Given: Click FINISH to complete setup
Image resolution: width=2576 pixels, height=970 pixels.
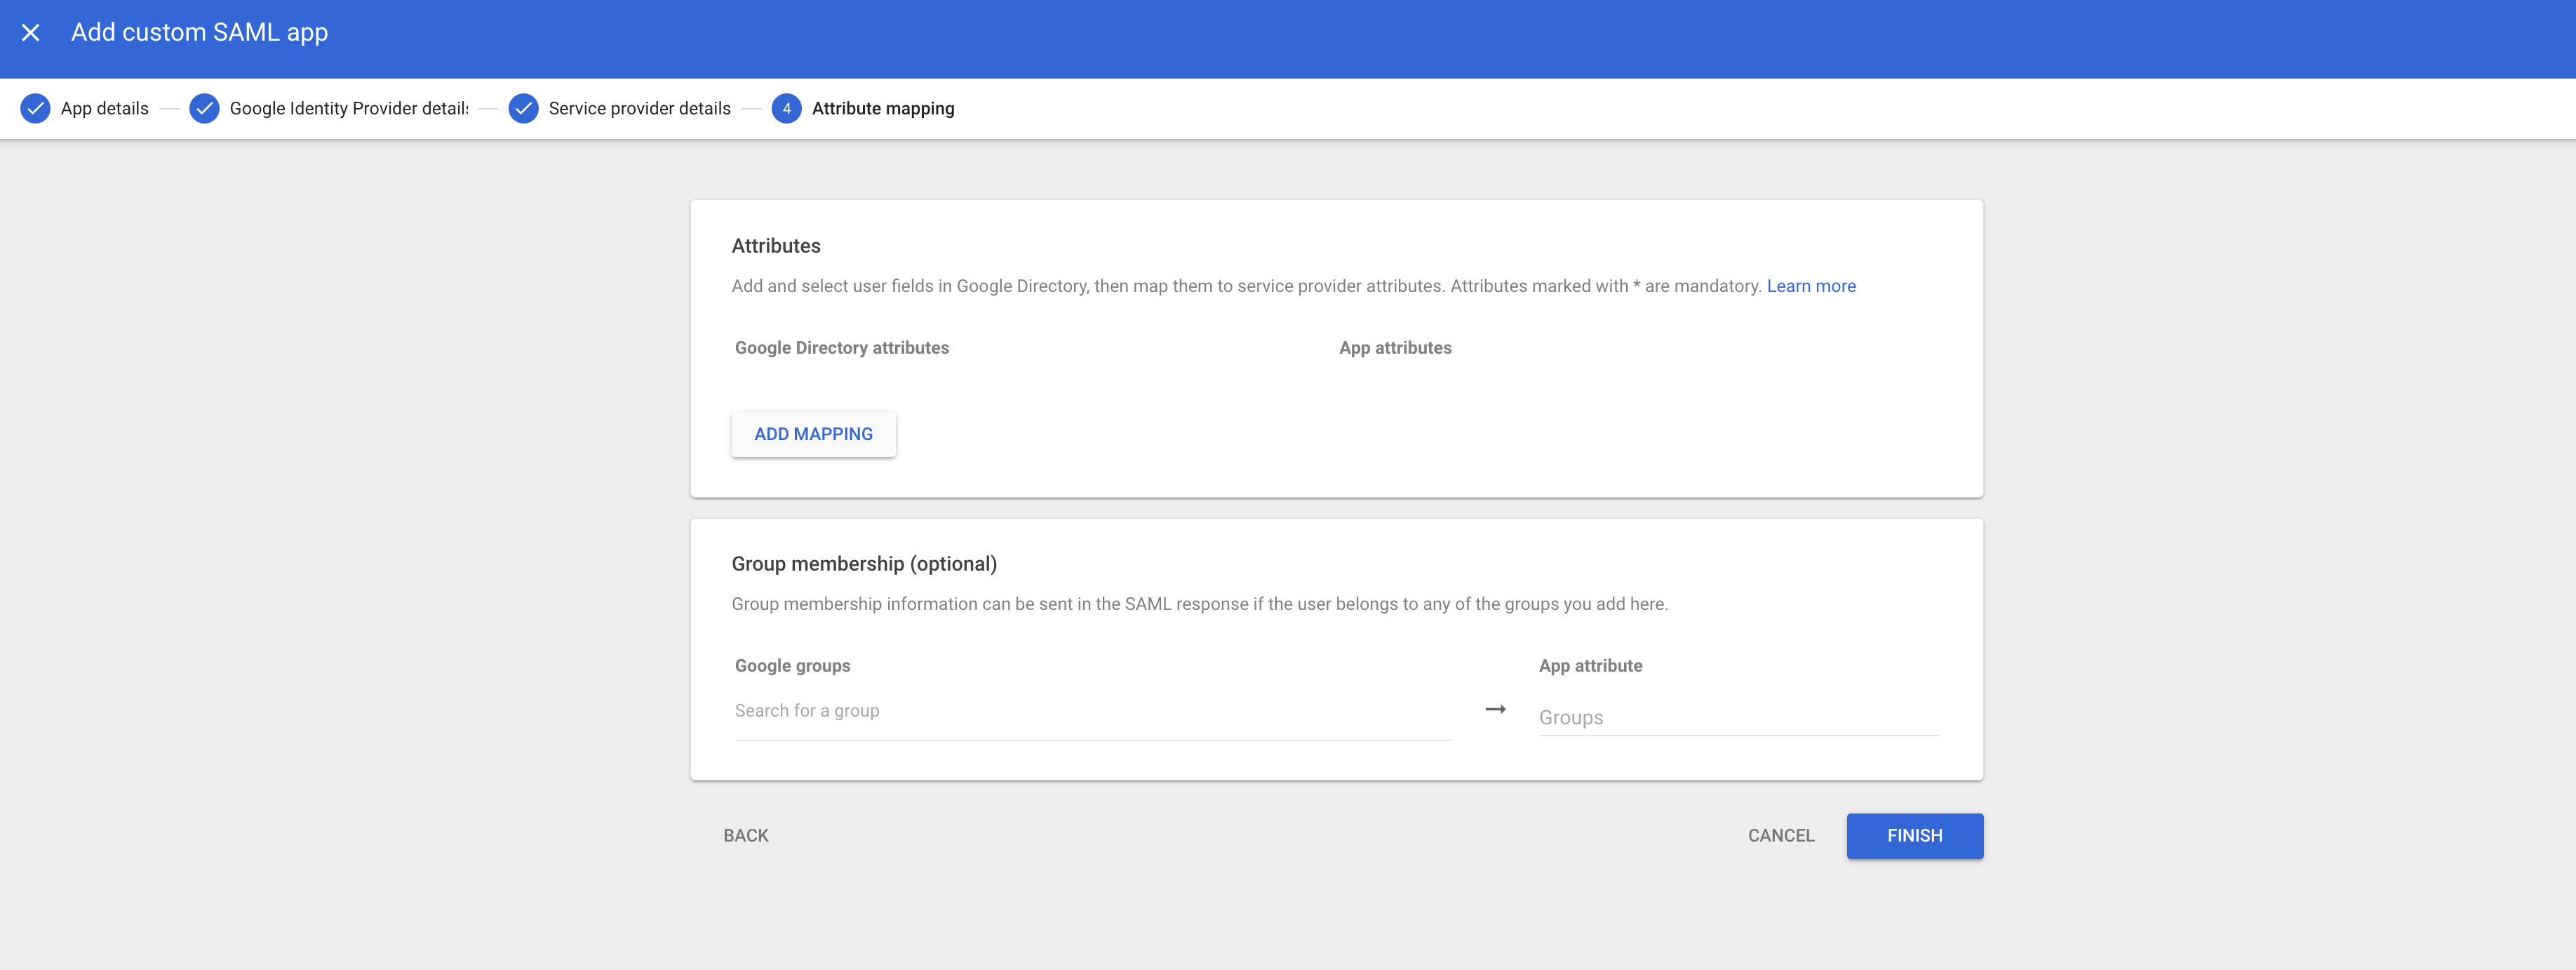Looking at the screenshot, I should (x=1914, y=835).
